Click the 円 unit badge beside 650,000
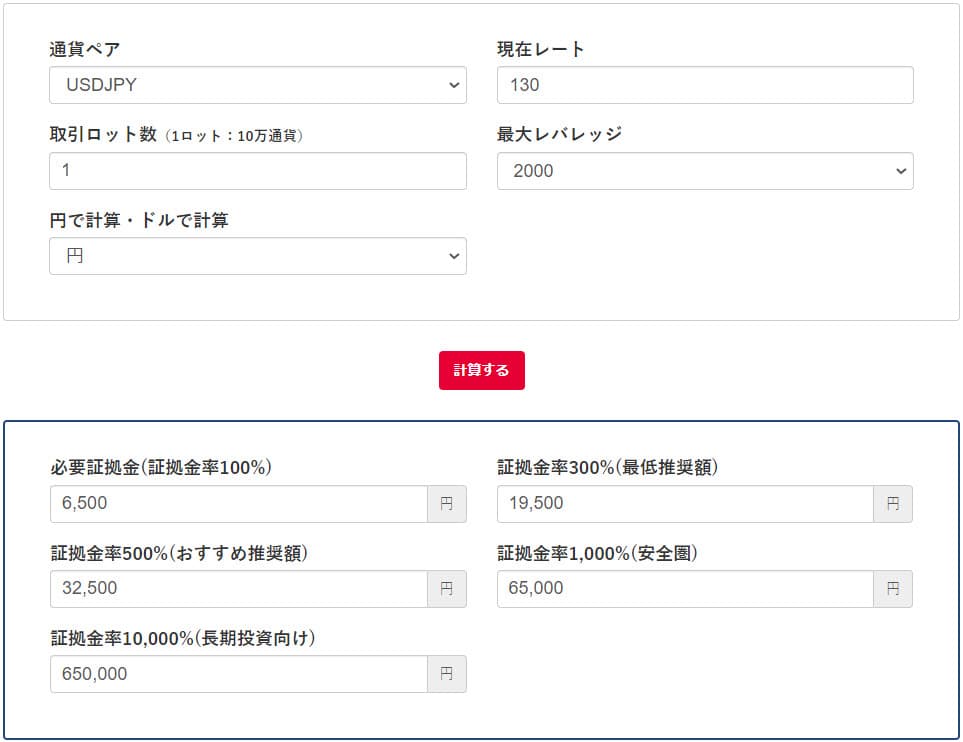963x742 pixels. coord(447,674)
